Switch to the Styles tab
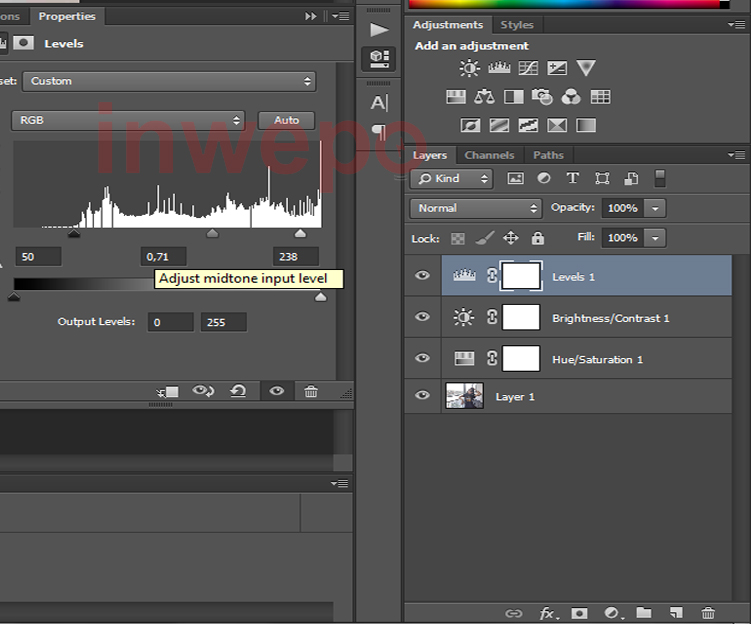 pyautogui.click(x=517, y=25)
